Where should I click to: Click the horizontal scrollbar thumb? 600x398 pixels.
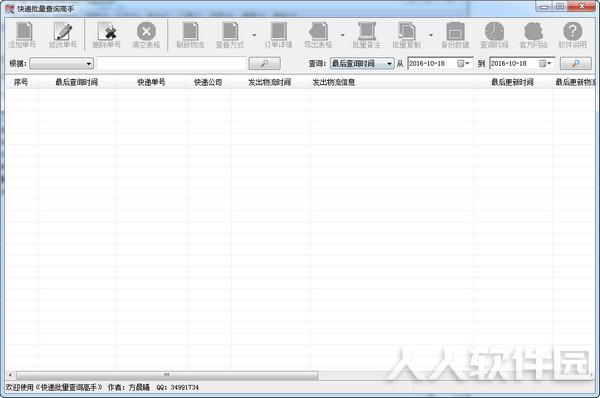coord(167,375)
